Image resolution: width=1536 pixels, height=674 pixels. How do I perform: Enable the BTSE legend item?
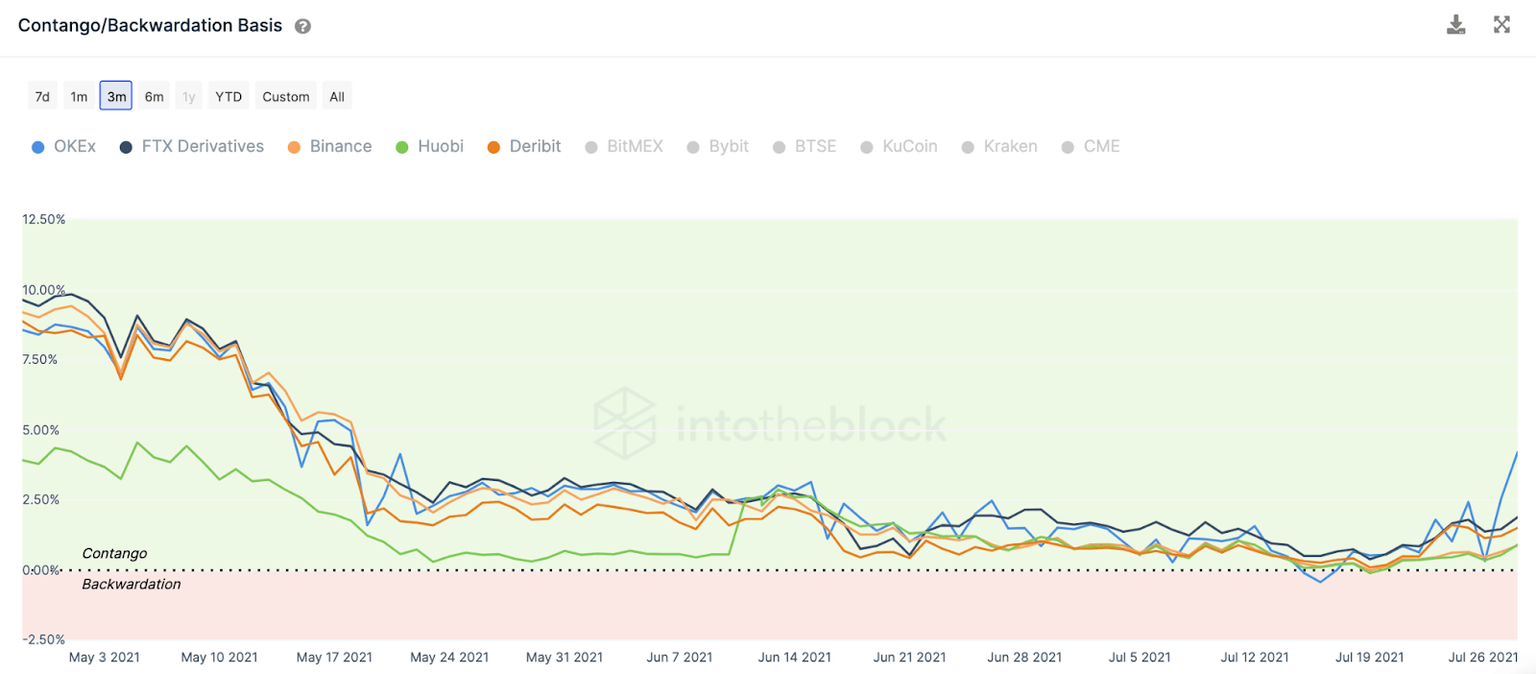(806, 146)
